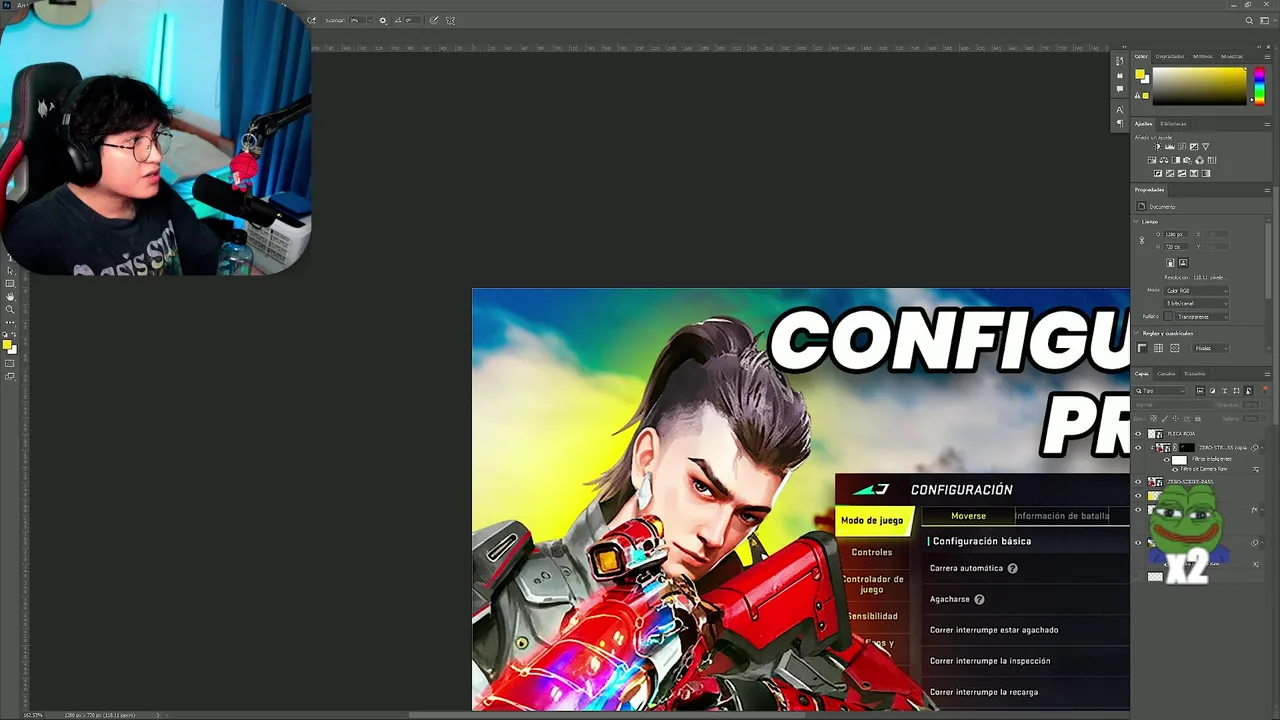Open smoothing options gear in options bar
The width and height of the screenshot is (1280, 720).
(383, 20)
